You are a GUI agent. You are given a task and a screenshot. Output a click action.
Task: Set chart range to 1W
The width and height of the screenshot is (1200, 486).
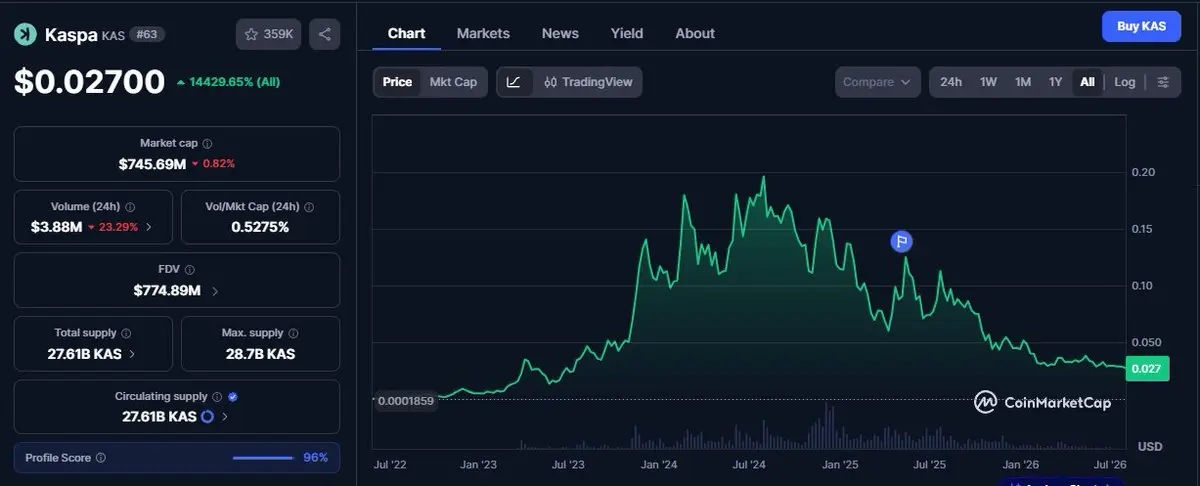click(988, 82)
